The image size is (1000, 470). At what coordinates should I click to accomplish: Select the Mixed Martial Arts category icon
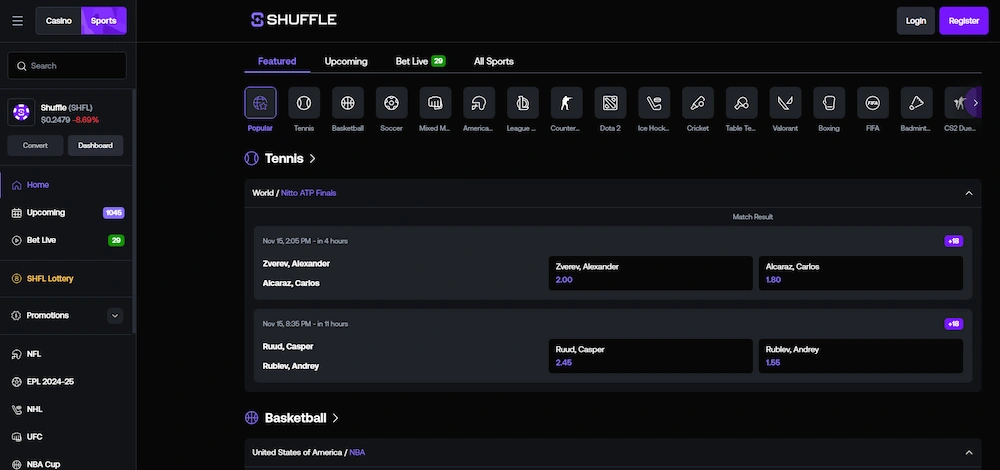[x=435, y=103]
